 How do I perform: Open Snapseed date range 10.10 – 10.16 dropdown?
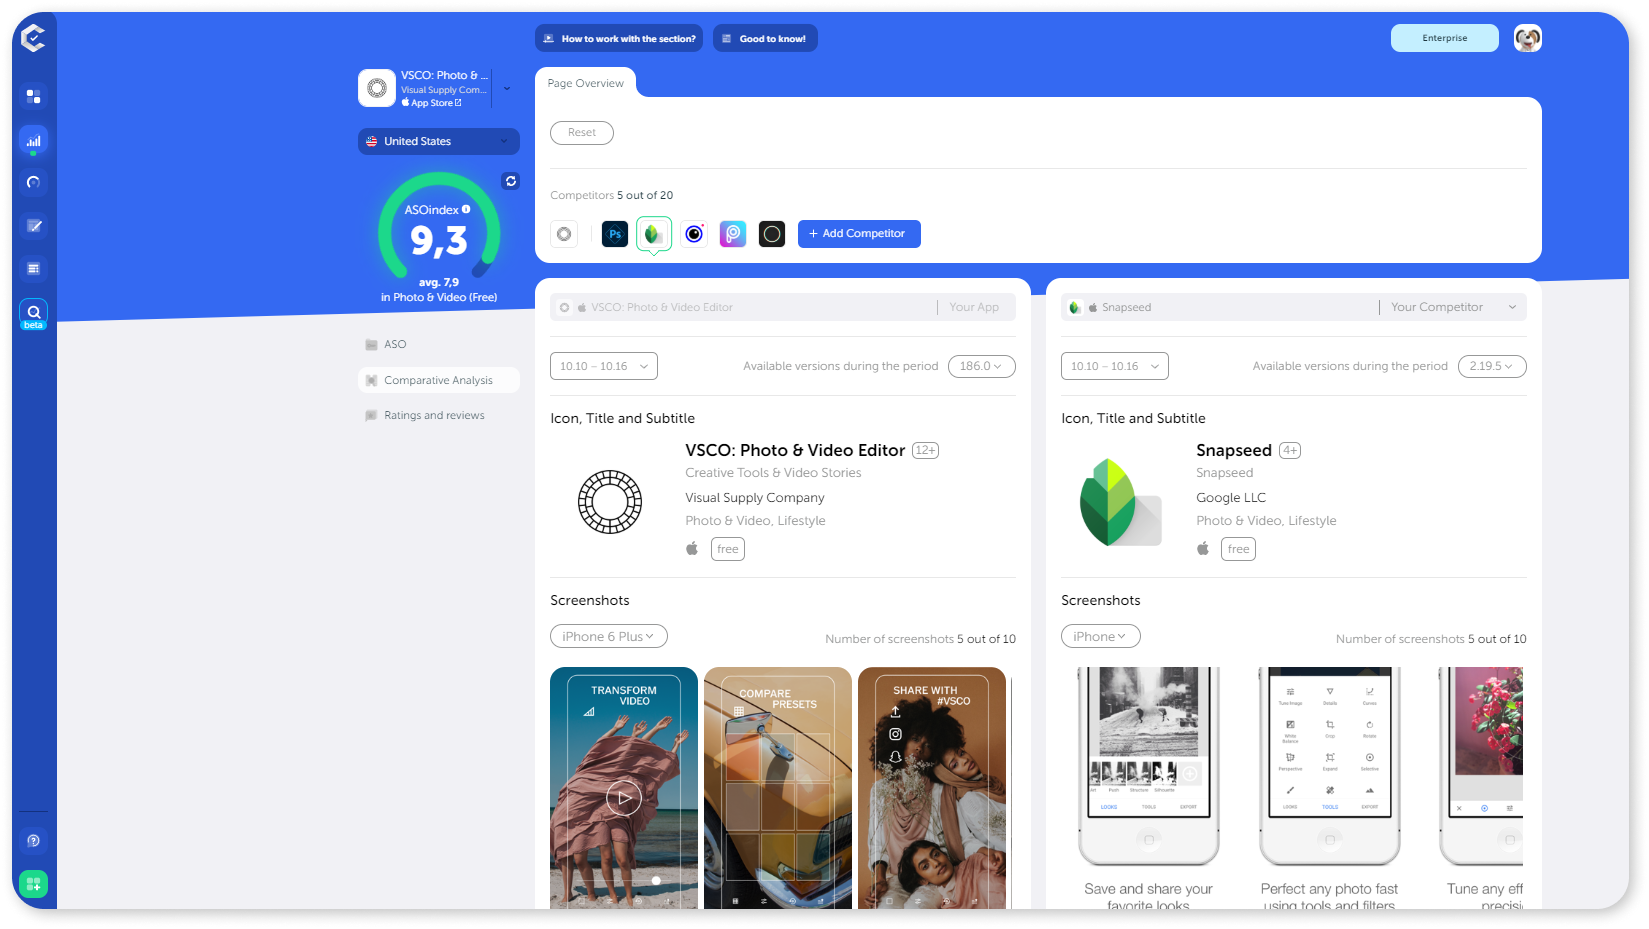1115,366
